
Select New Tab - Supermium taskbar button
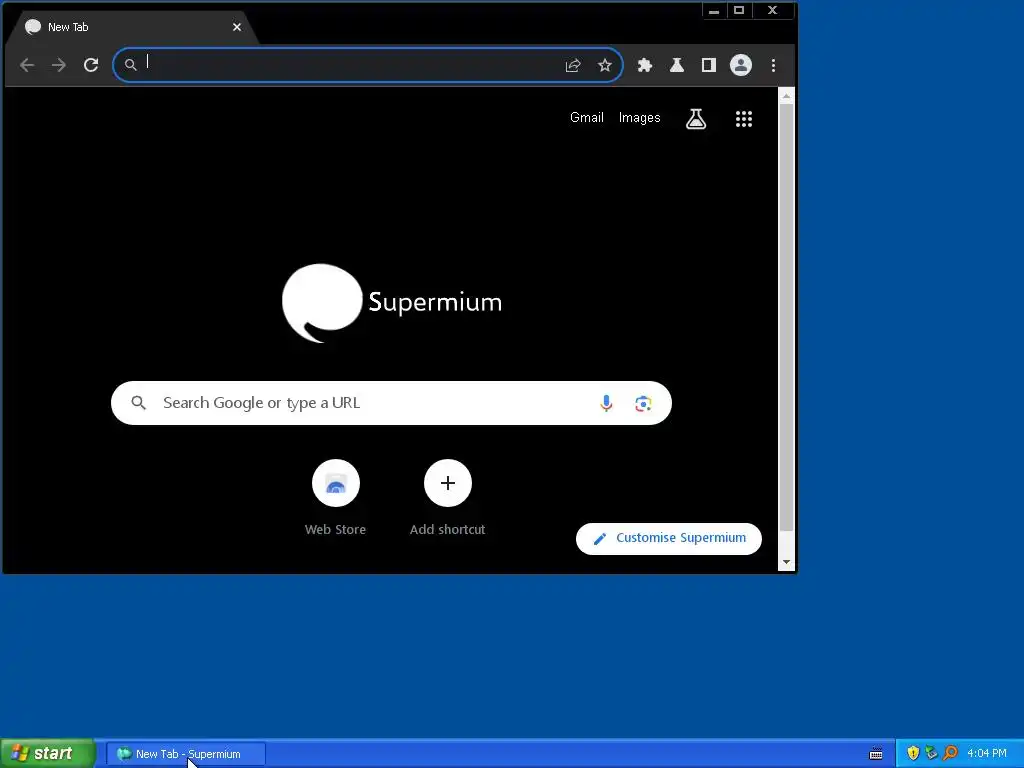click(186, 754)
